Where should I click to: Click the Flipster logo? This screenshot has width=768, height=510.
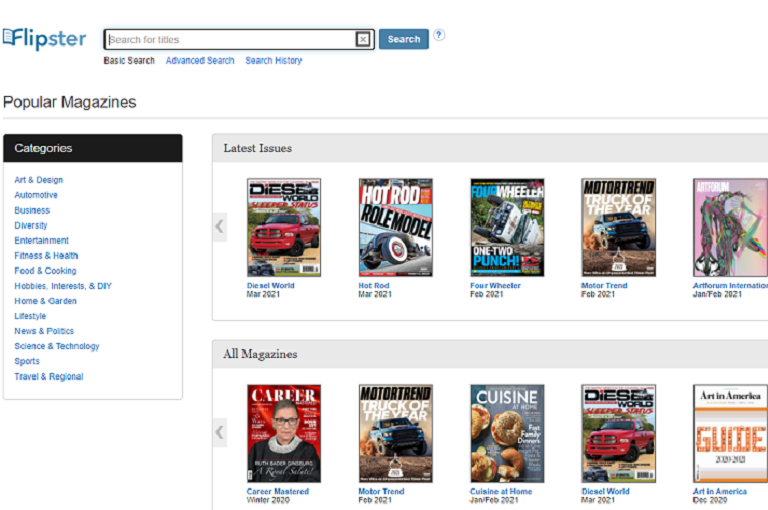(x=45, y=39)
